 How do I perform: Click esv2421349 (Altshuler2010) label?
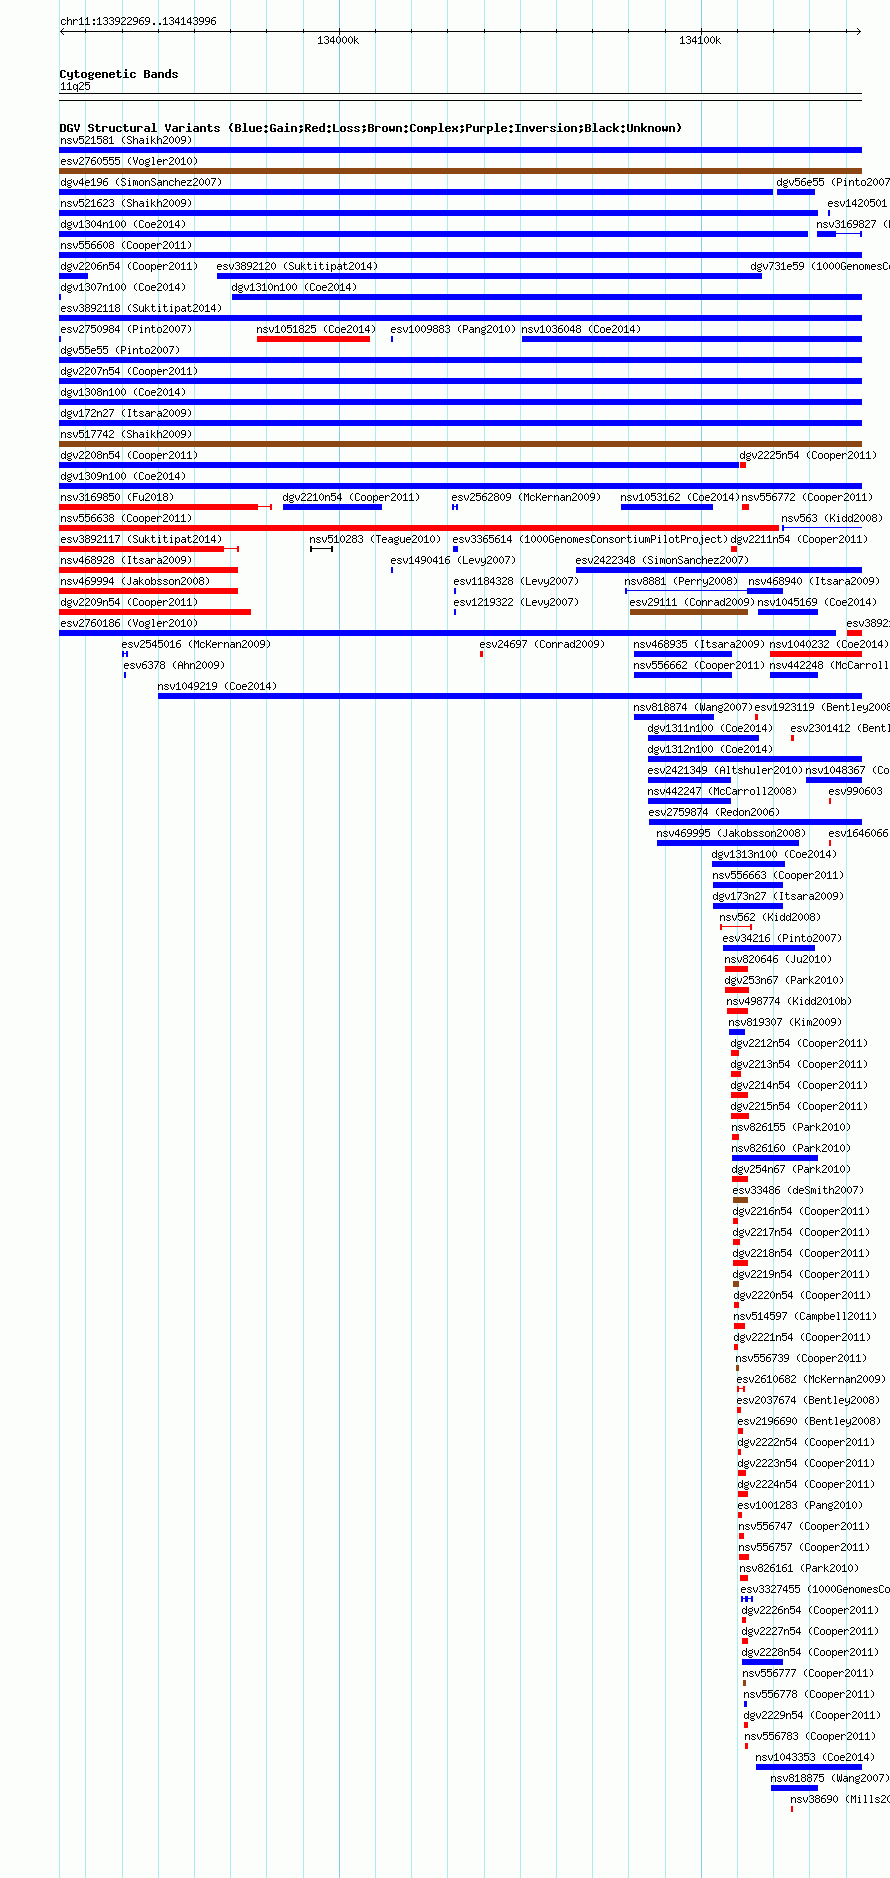(725, 771)
